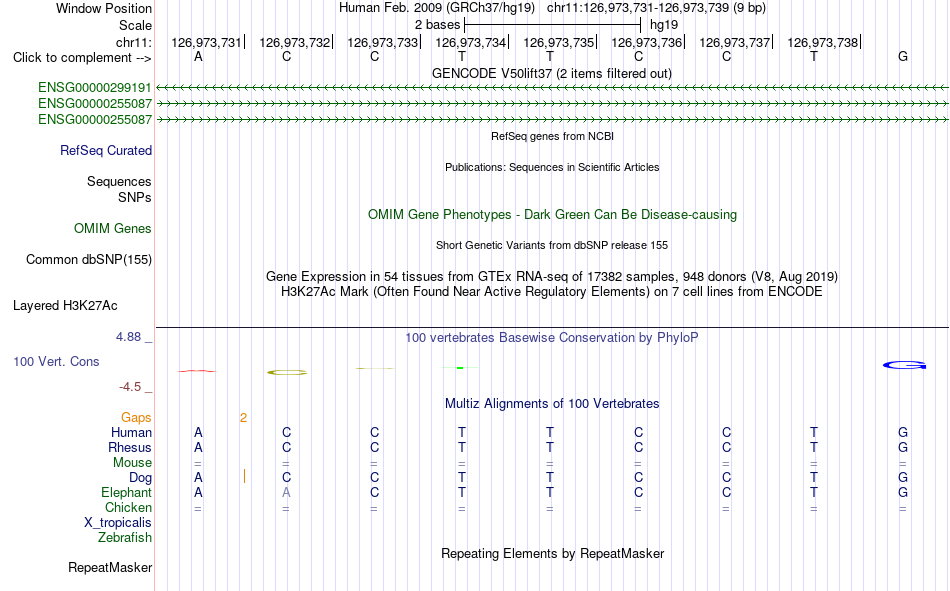Click 'Repeating Elements by RepeatMasker' title
This screenshot has width=950, height=591.
(x=553, y=553)
